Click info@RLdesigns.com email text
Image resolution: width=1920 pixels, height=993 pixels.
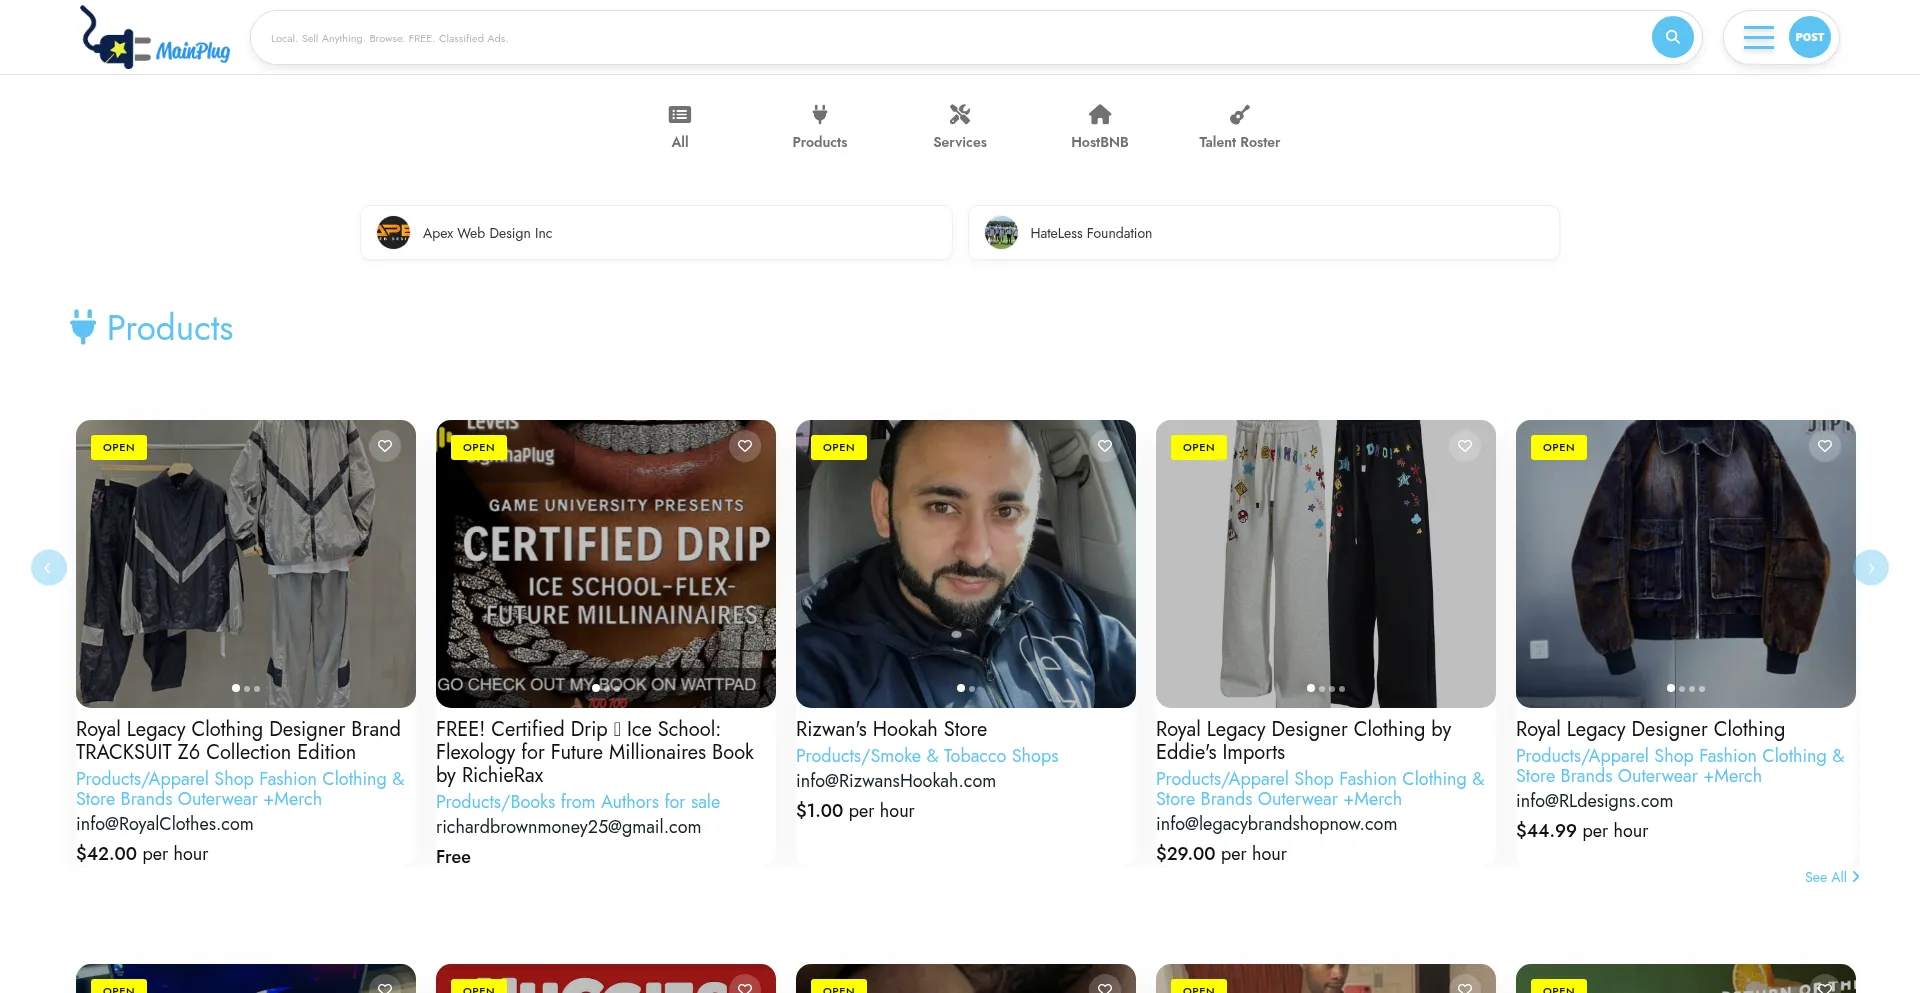pyautogui.click(x=1595, y=801)
